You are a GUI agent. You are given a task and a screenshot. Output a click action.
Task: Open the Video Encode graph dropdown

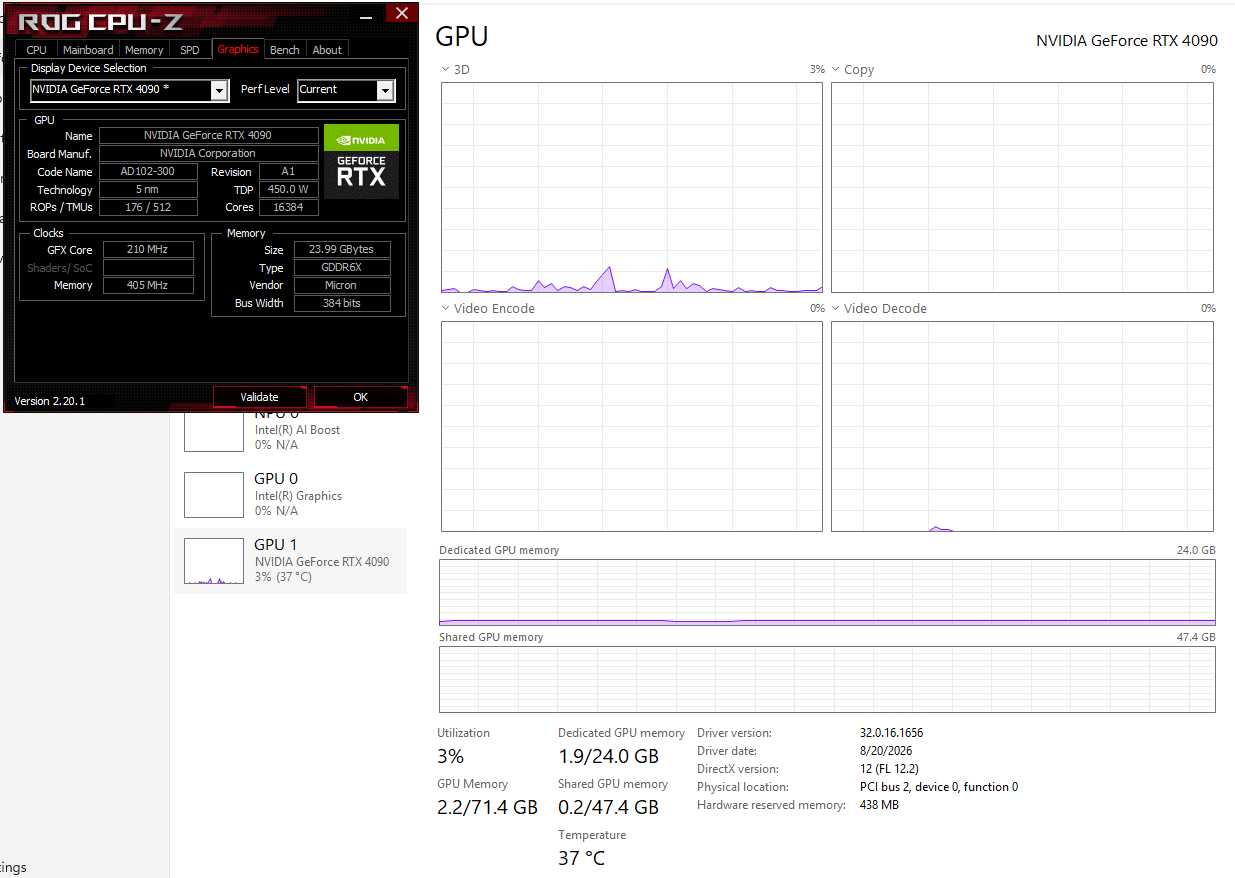point(446,309)
